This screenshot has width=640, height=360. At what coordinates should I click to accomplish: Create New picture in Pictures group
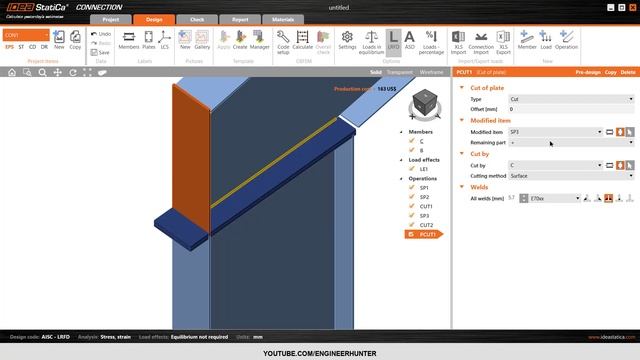(185, 40)
